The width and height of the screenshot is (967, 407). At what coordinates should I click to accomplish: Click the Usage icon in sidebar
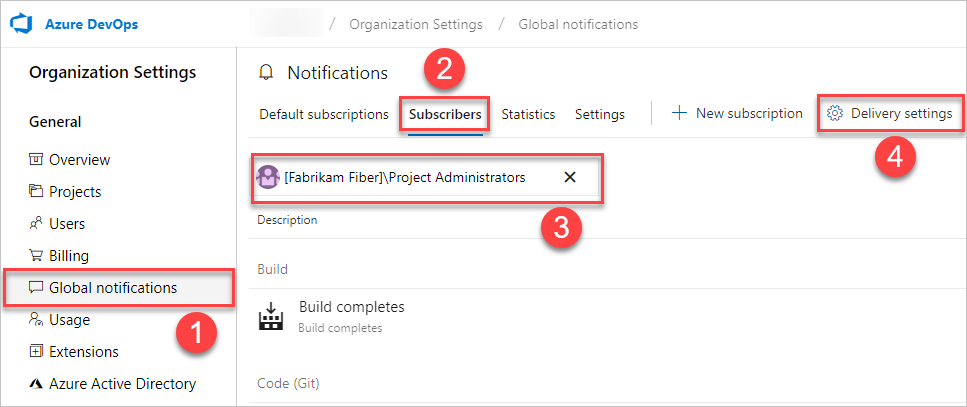(x=36, y=320)
